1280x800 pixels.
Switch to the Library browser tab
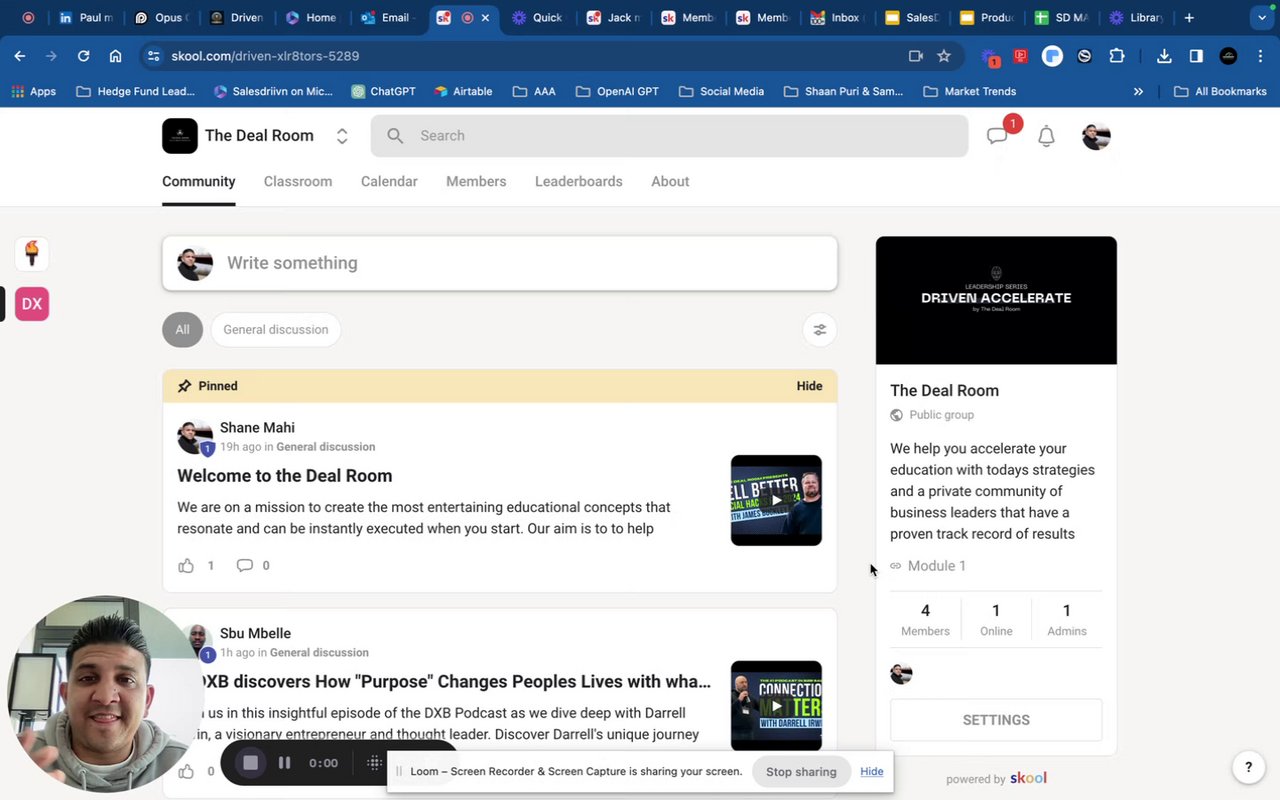(1136, 17)
